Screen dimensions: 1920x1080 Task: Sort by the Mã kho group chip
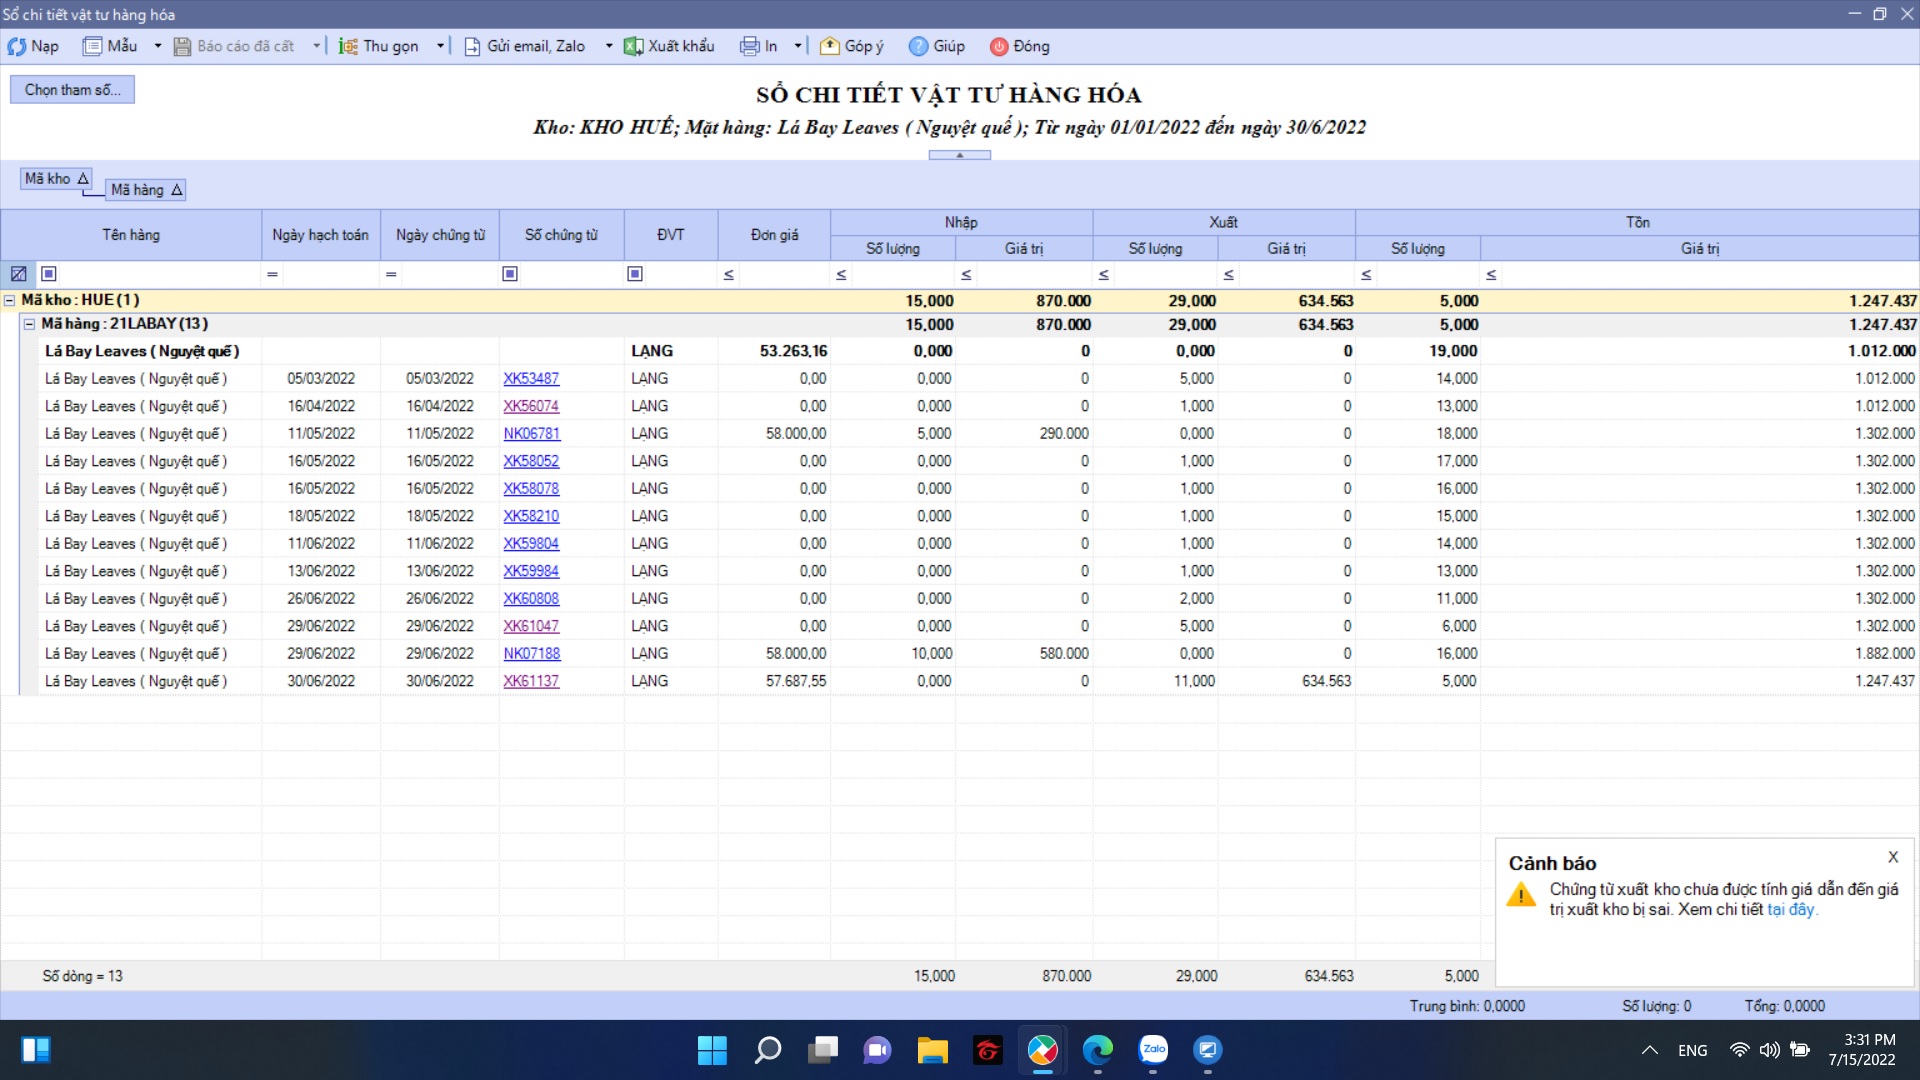click(57, 178)
